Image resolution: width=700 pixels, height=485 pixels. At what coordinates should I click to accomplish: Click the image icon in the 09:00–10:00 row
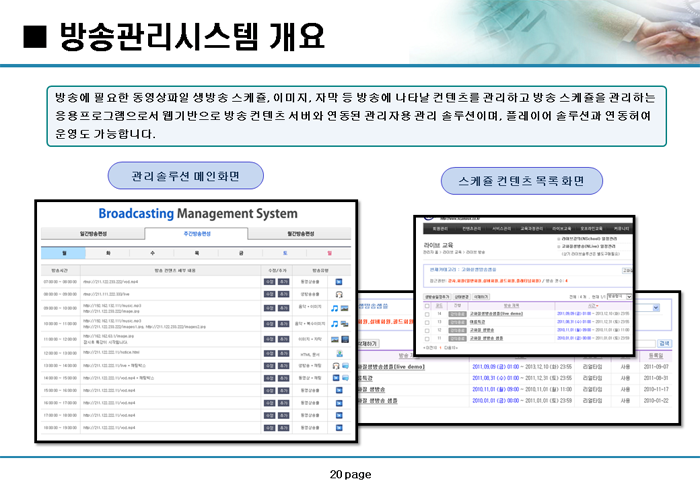[344, 308]
